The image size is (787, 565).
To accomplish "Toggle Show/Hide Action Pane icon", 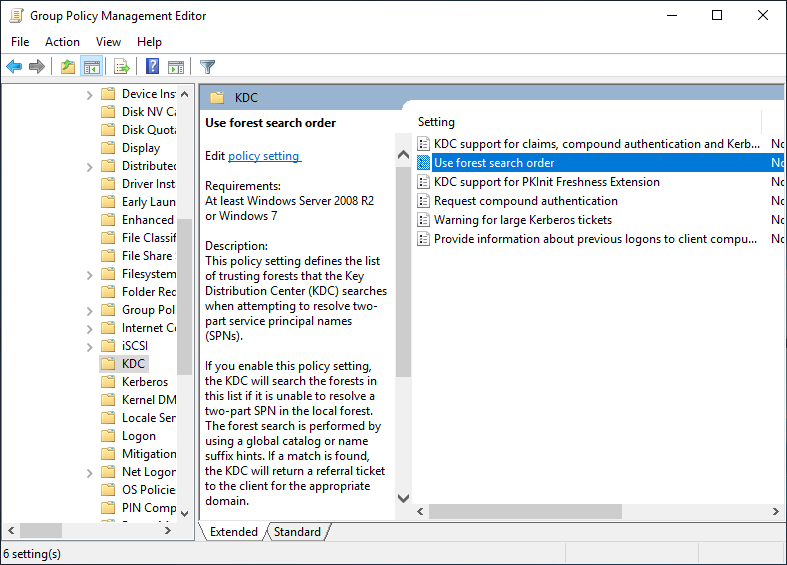I will pos(176,67).
